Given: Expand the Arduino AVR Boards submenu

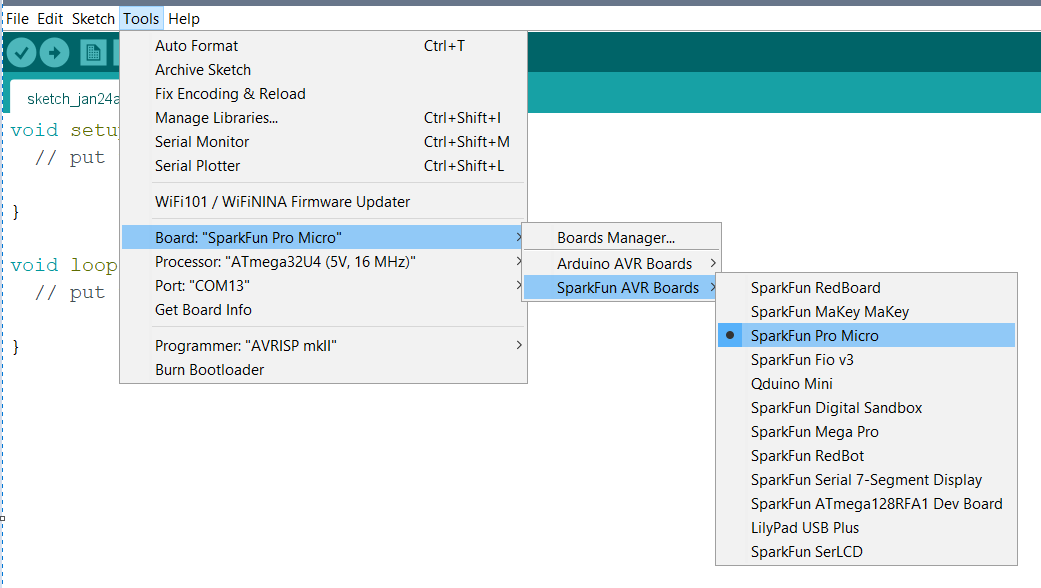Looking at the screenshot, I should click(624, 264).
